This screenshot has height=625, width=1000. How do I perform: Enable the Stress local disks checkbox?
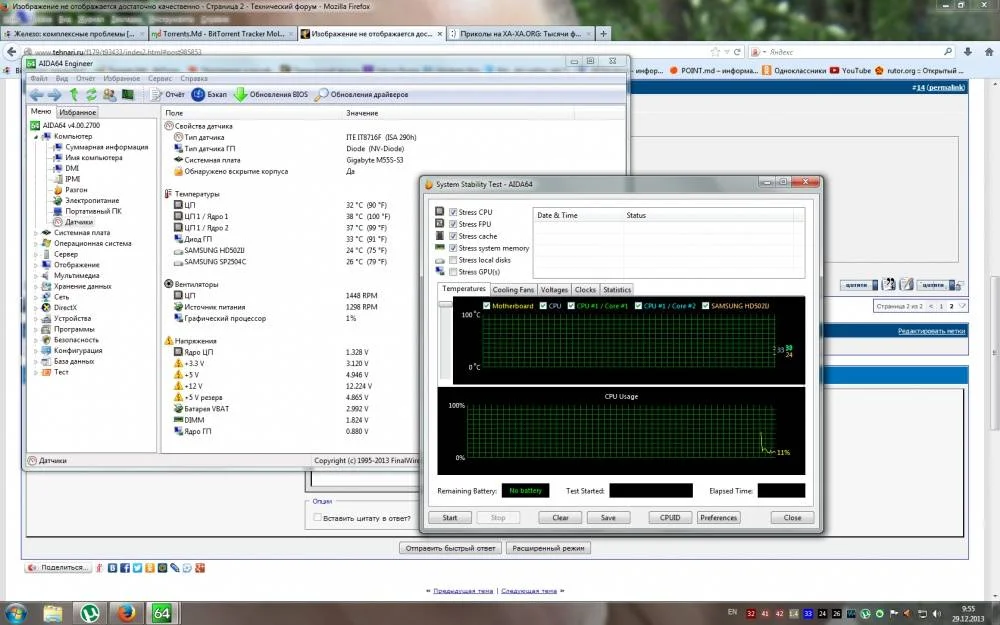(x=454, y=260)
